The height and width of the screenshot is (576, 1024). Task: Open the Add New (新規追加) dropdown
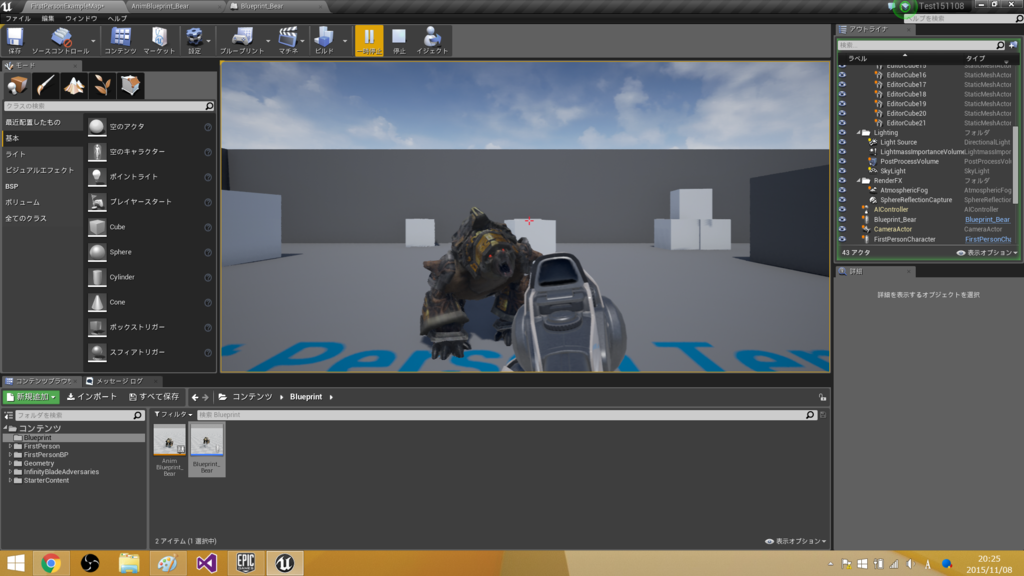(x=31, y=397)
